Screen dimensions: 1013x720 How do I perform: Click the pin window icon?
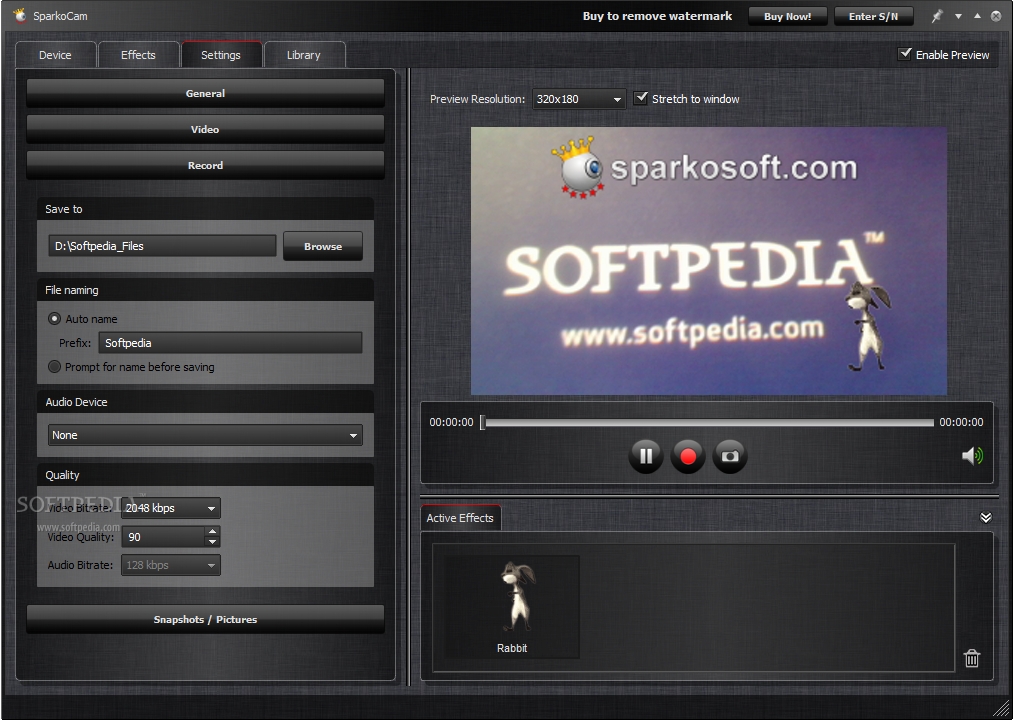tap(937, 16)
